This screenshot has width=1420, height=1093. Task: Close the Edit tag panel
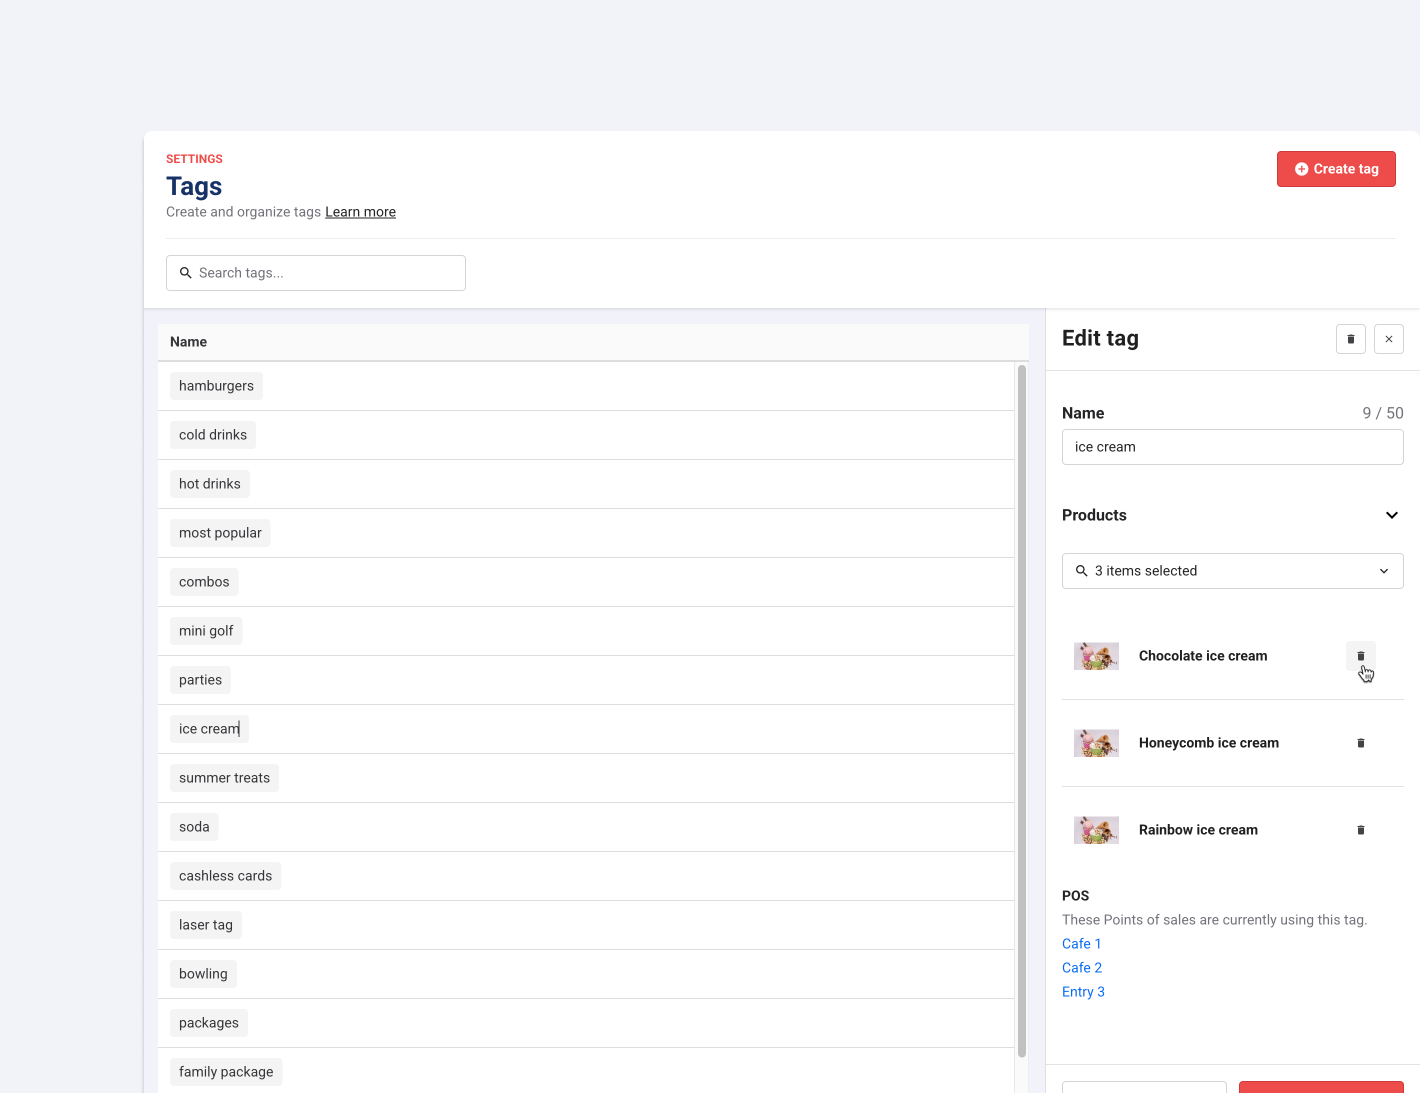pos(1388,339)
